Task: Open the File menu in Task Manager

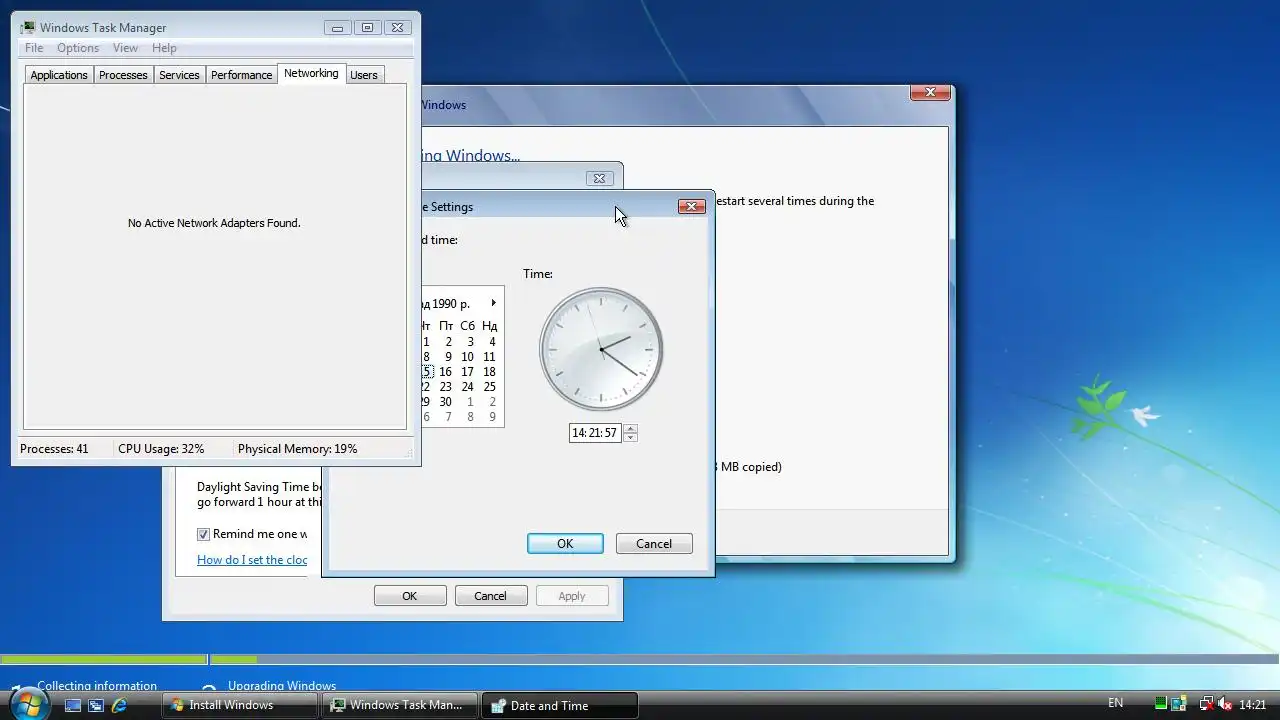Action: tap(34, 48)
